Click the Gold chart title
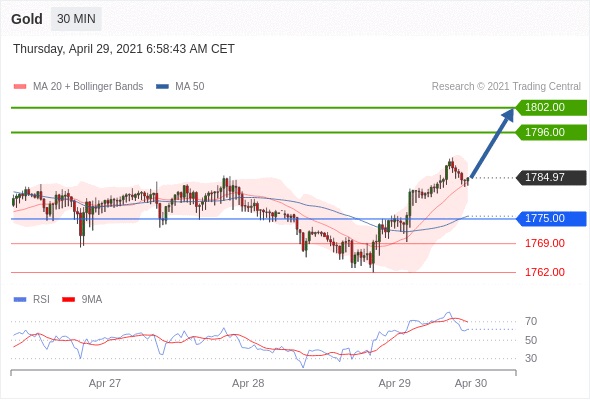This screenshot has height=400, width=590. coord(27,19)
